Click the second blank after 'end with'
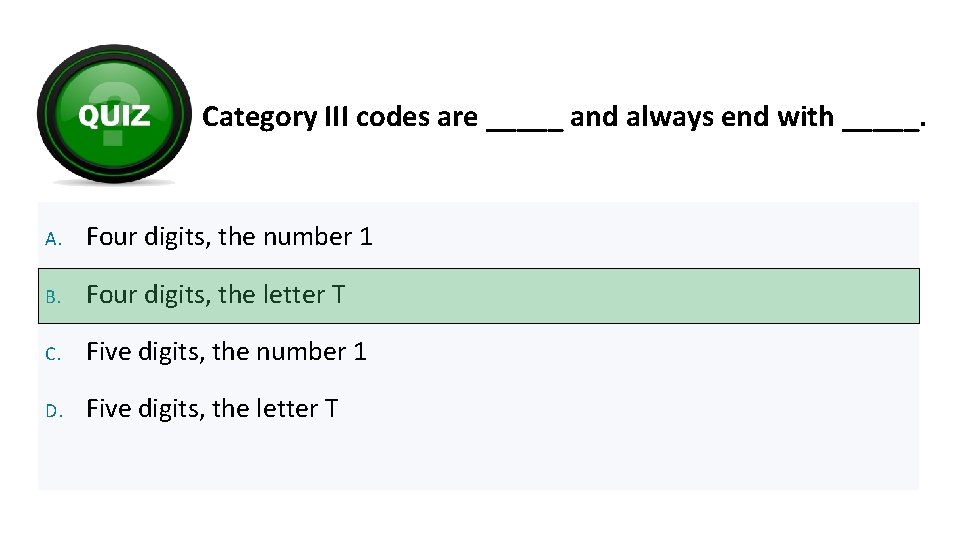 [x=880, y=120]
